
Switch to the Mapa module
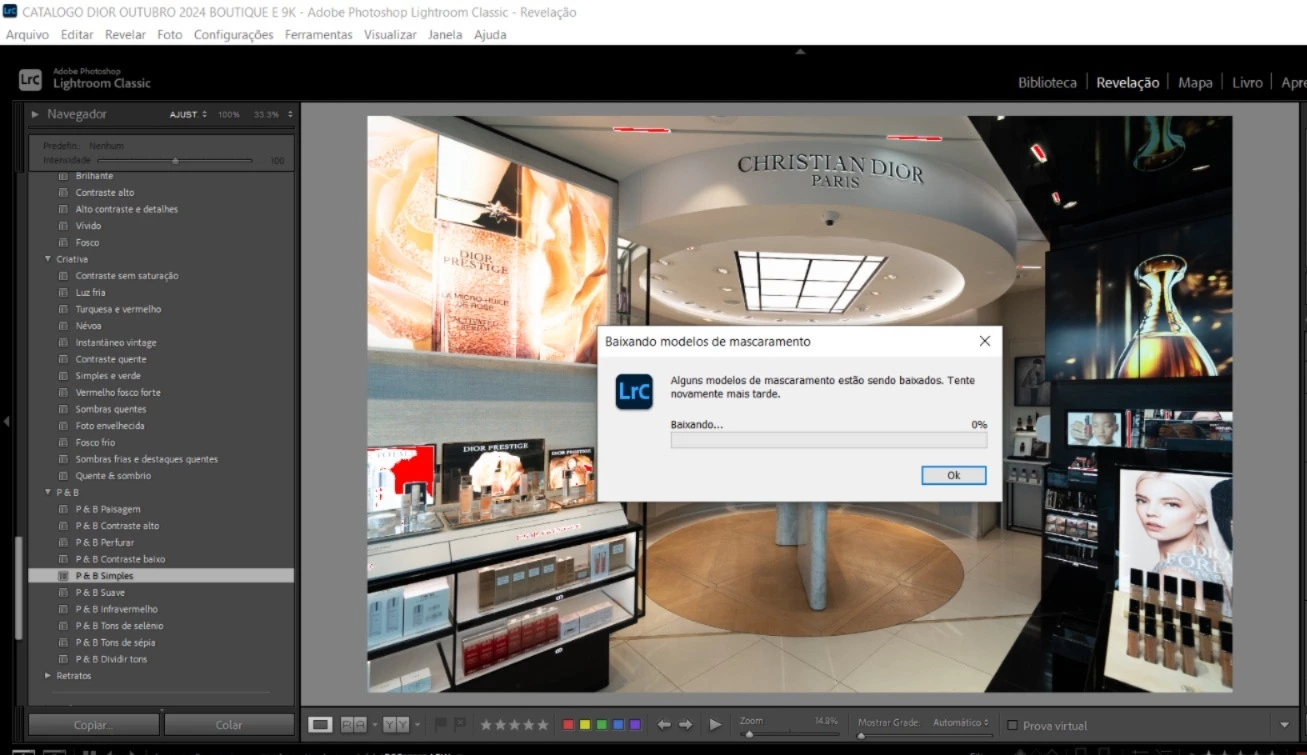tap(1195, 82)
